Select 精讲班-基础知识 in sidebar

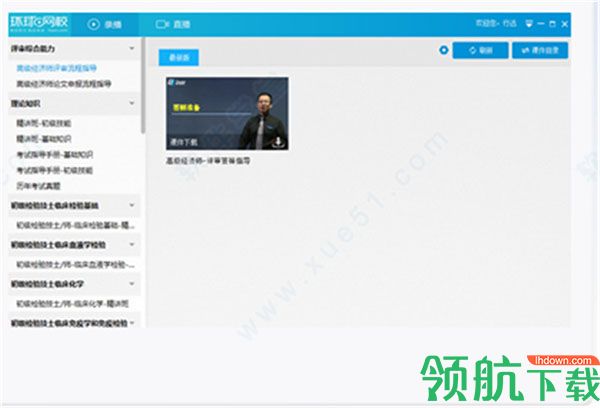(44, 139)
